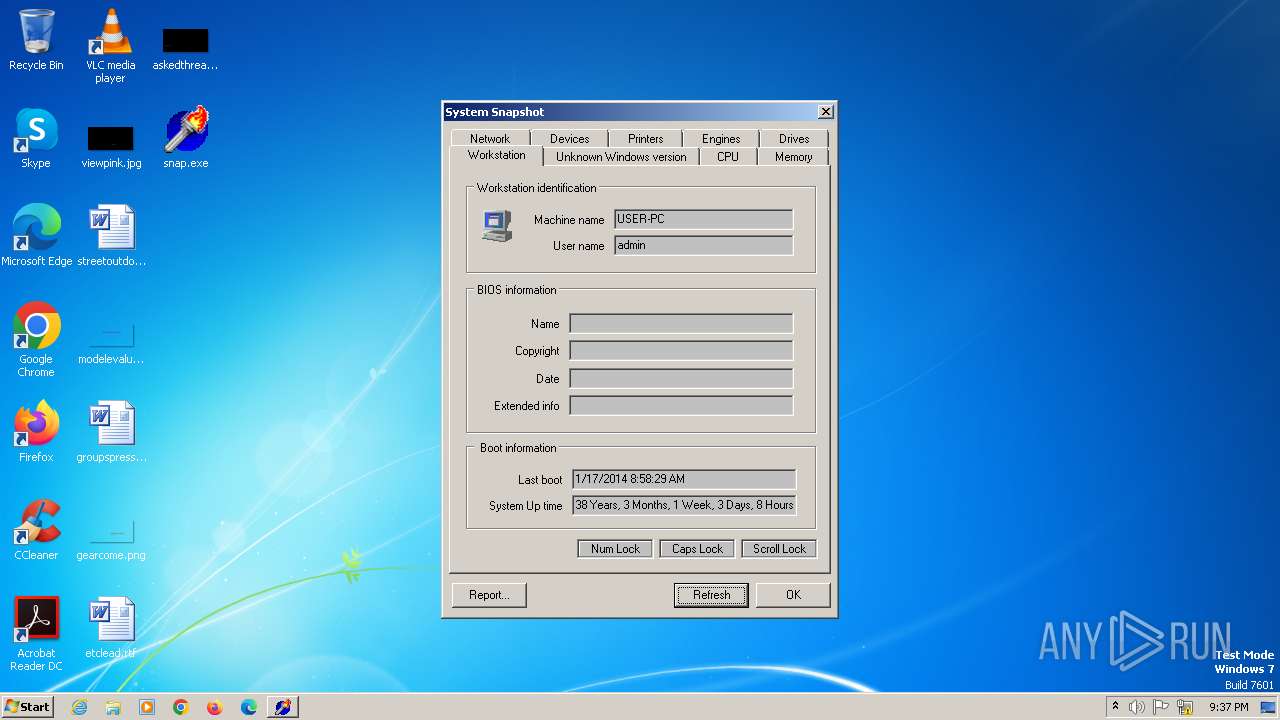This screenshot has height=720, width=1280.
Task: Click the workstation computer icon
Action: pos(496,226)
